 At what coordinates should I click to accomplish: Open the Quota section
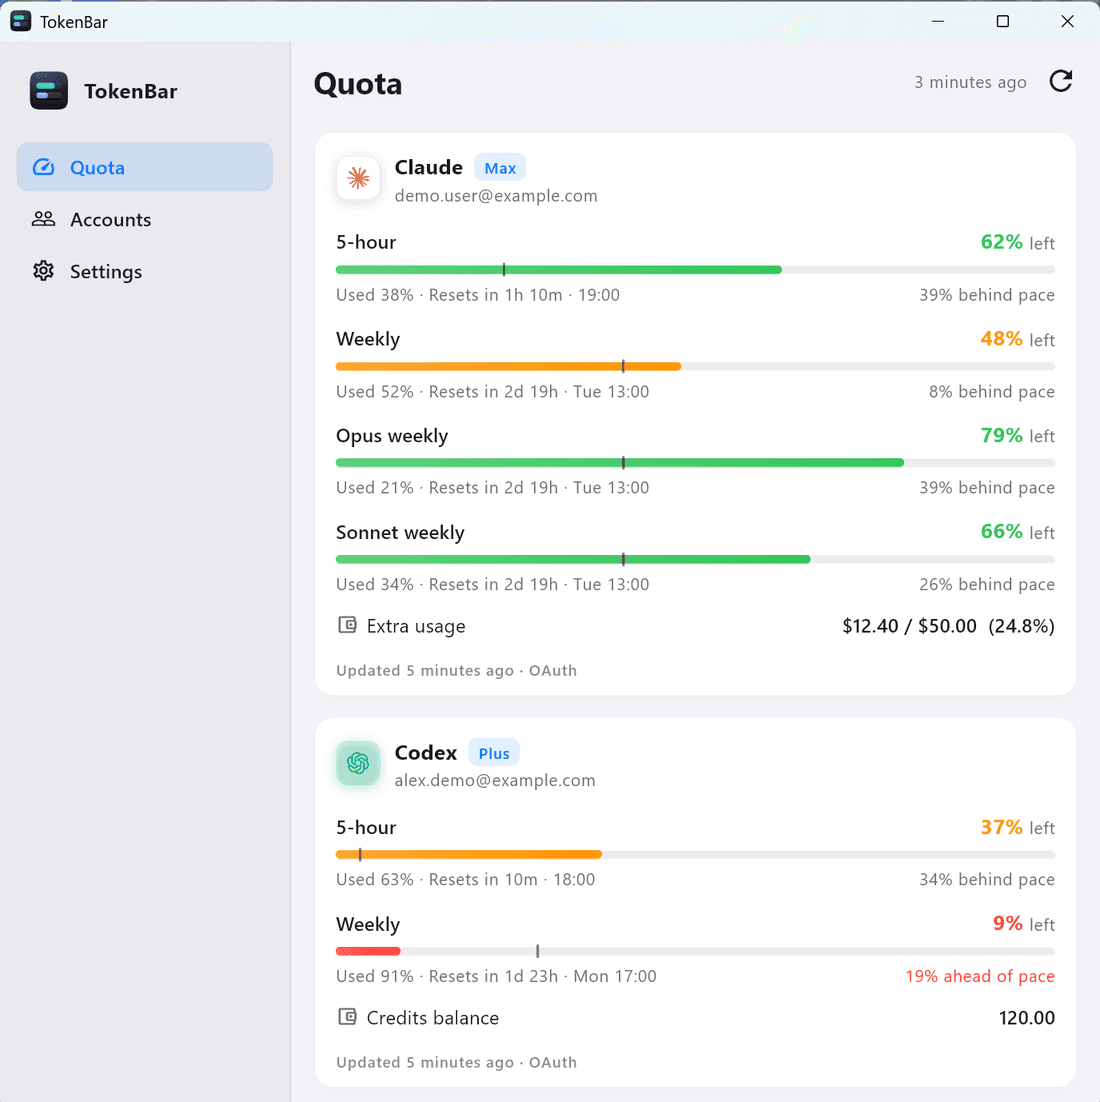pos(145,167)
